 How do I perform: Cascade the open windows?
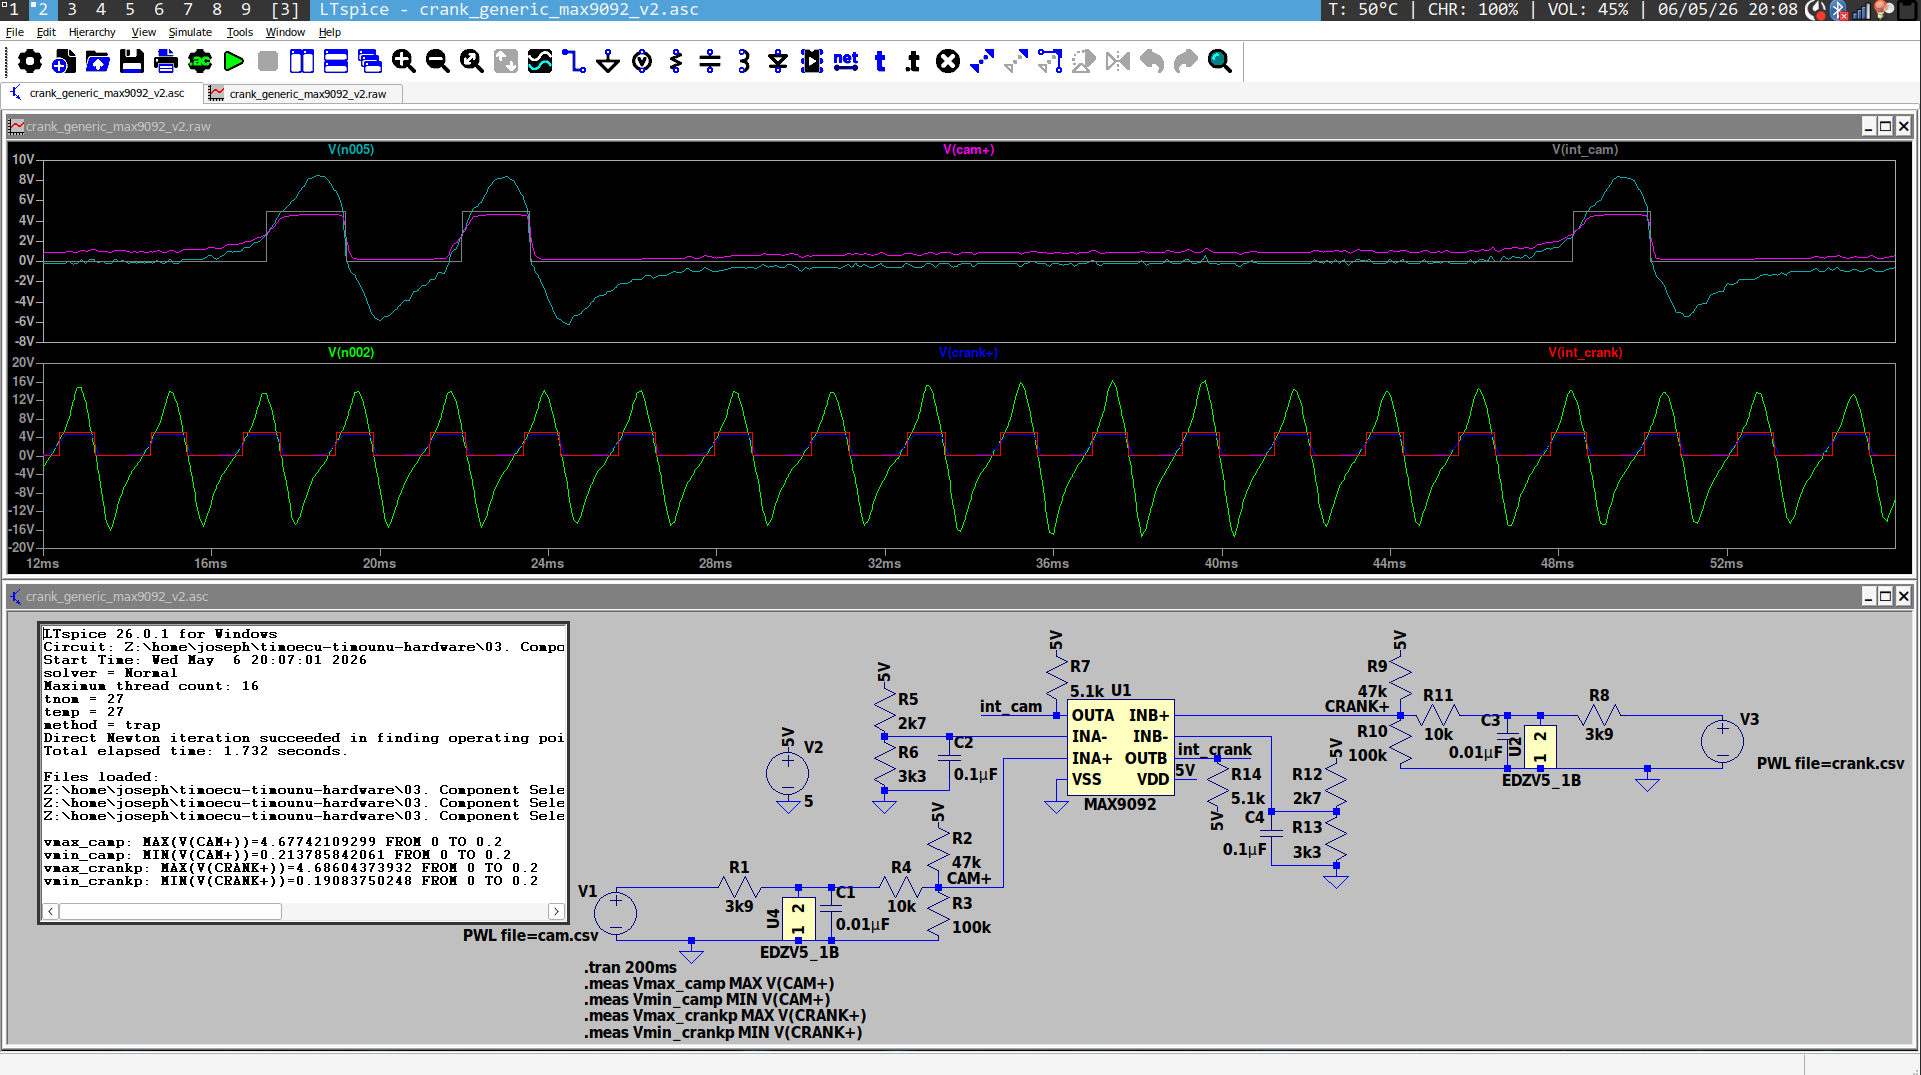pyautogui.click(x=370, y=62)
